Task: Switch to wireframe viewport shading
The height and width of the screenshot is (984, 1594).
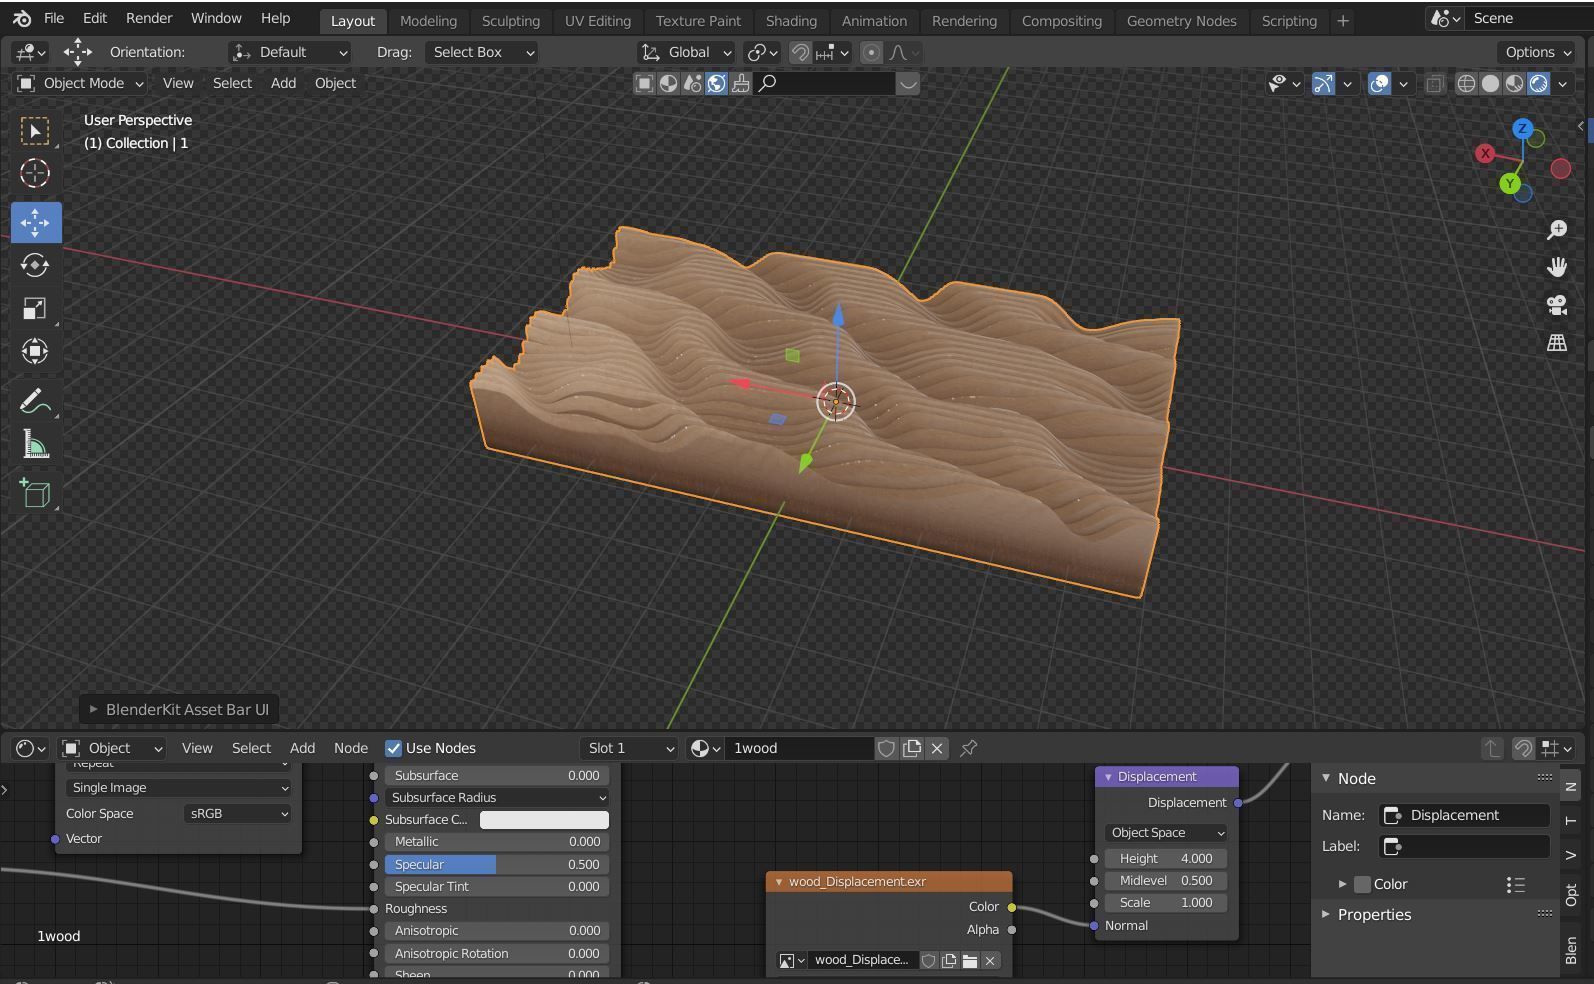Action: 1466,84
